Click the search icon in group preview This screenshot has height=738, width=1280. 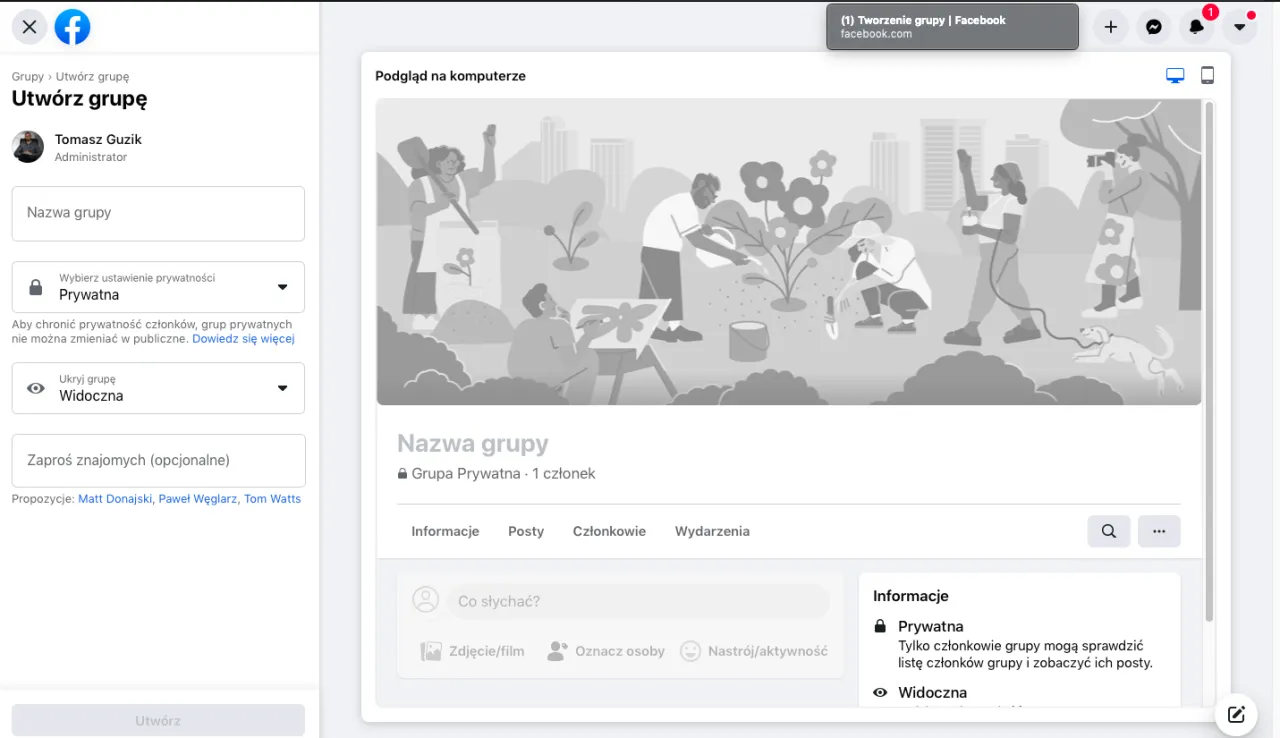(x=1109, y=531)
